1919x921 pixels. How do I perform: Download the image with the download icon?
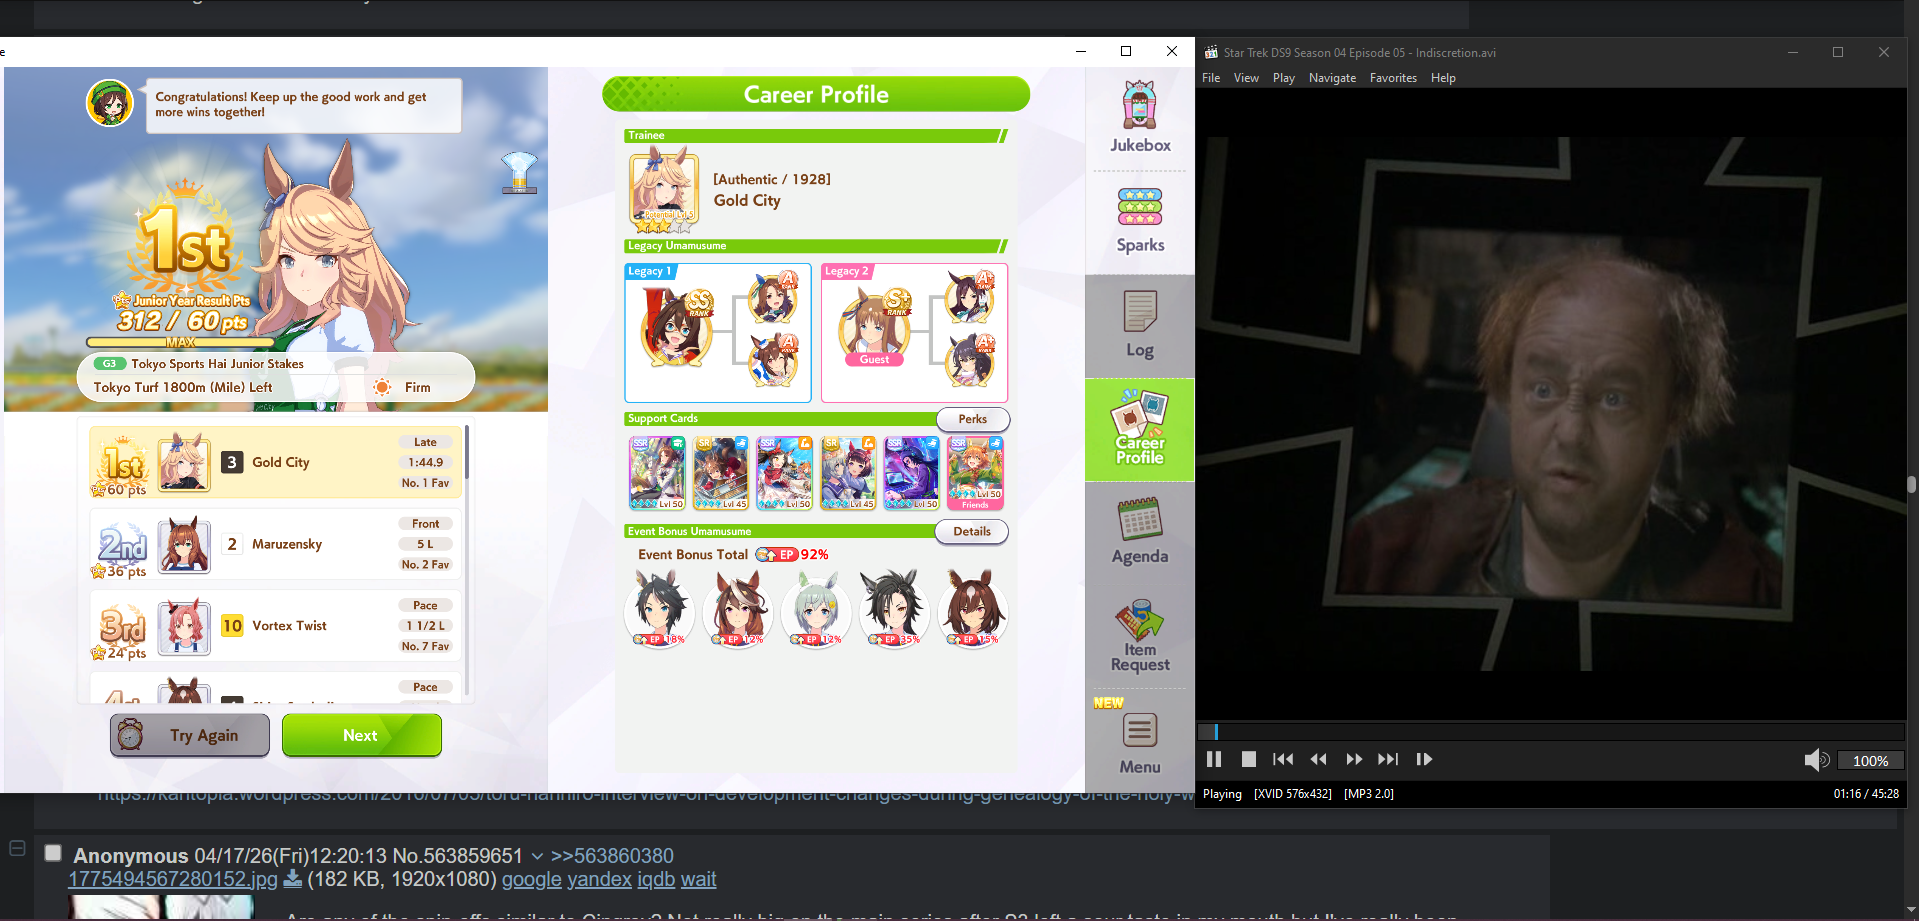coord(293,879)
